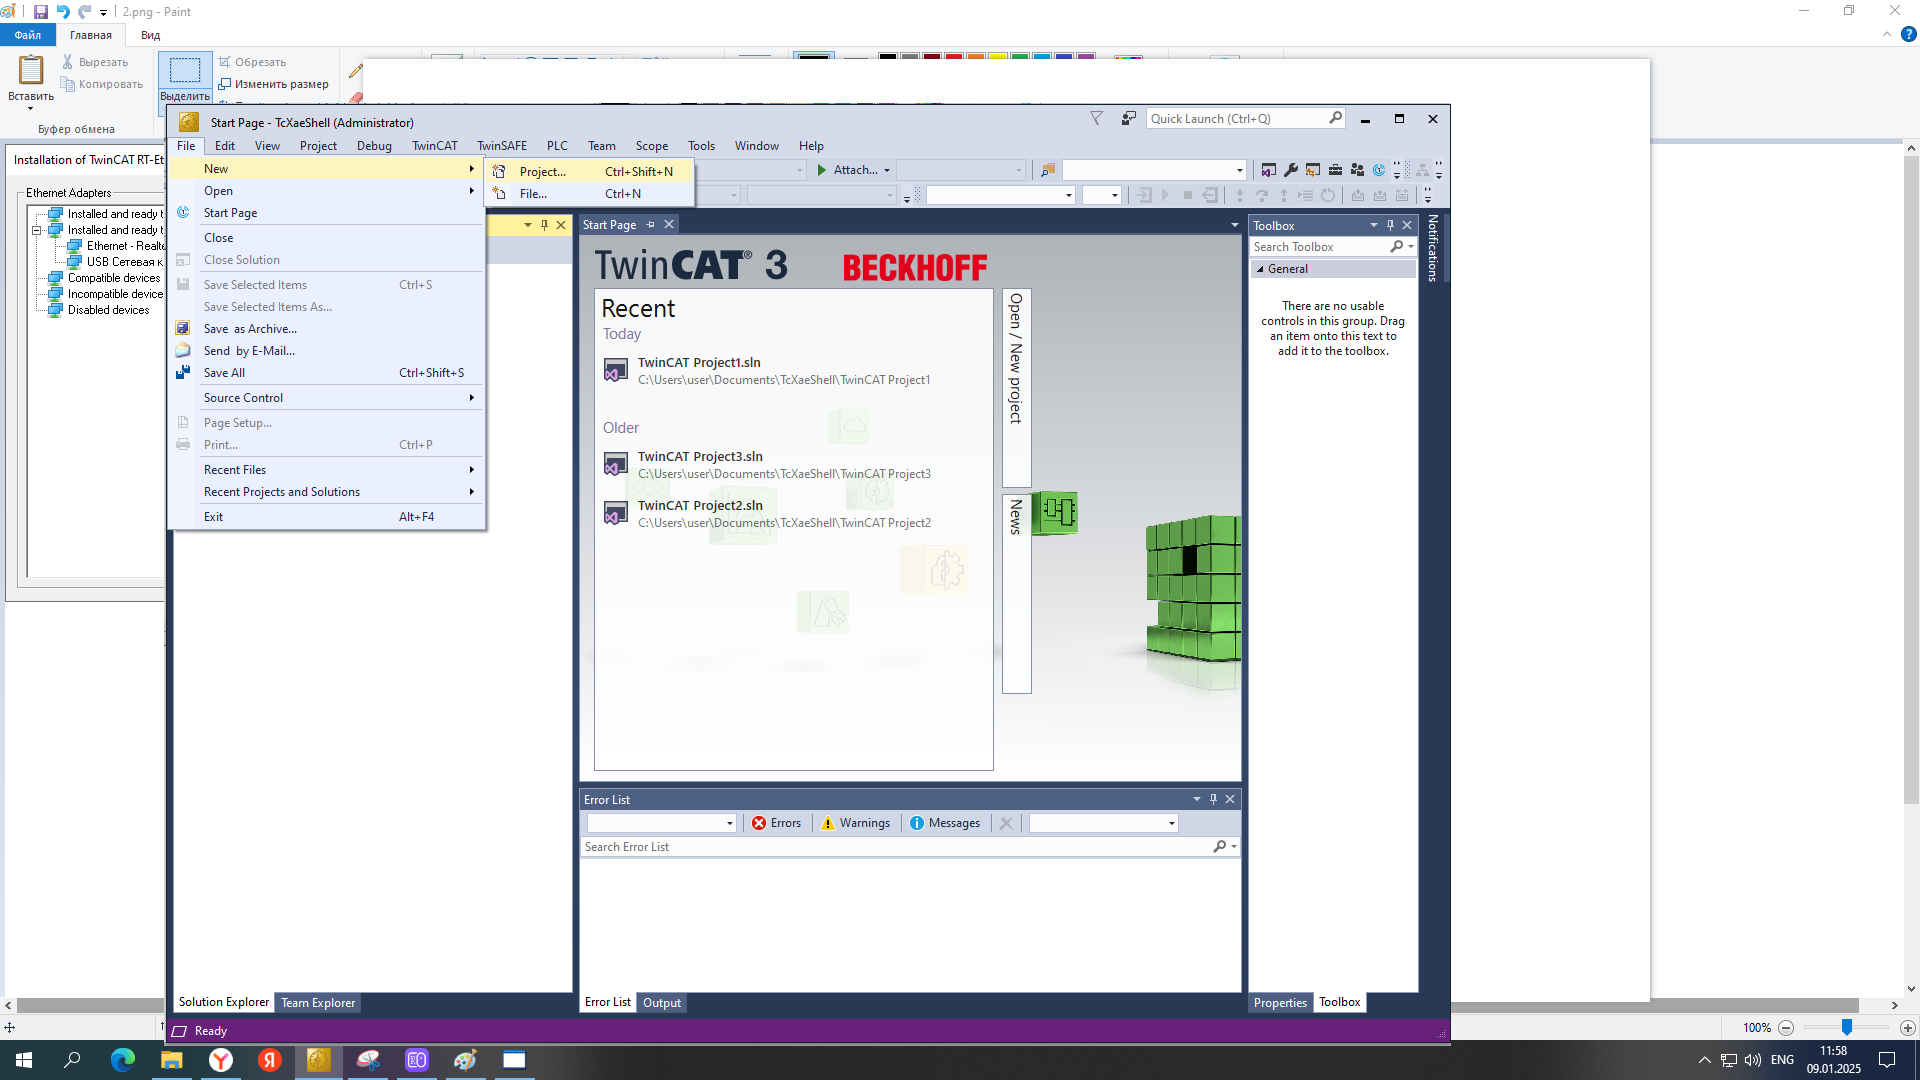The width and height of the screenshot is (1920, 1080).
Task: Pin the Toolbox panel with the pushpin
Action: tap(1390, 225)
